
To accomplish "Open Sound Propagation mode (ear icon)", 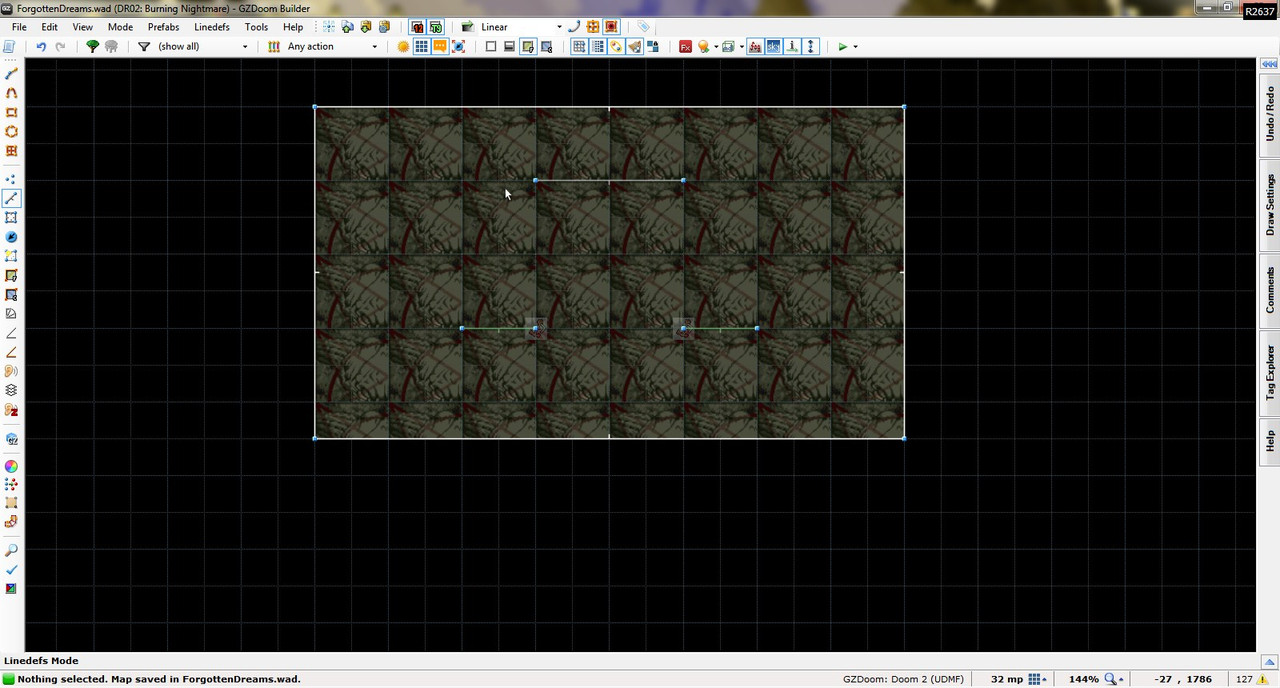I will click(12, 371).
